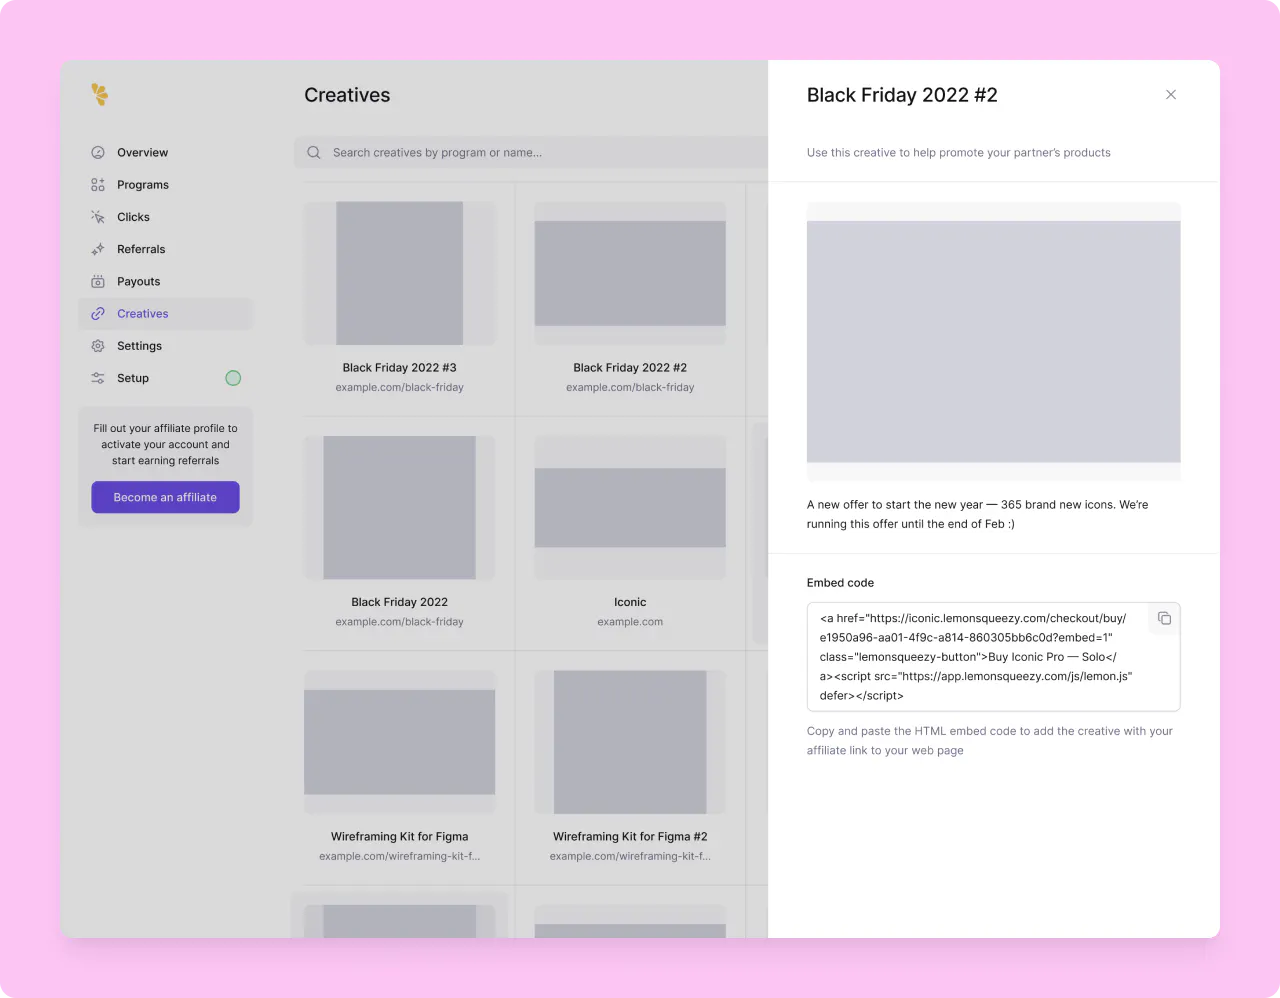Image resolution: width=1280 pixels, height=998 pixels.
Task: Open the Payouts section
Action: click(x=166, y=281)
